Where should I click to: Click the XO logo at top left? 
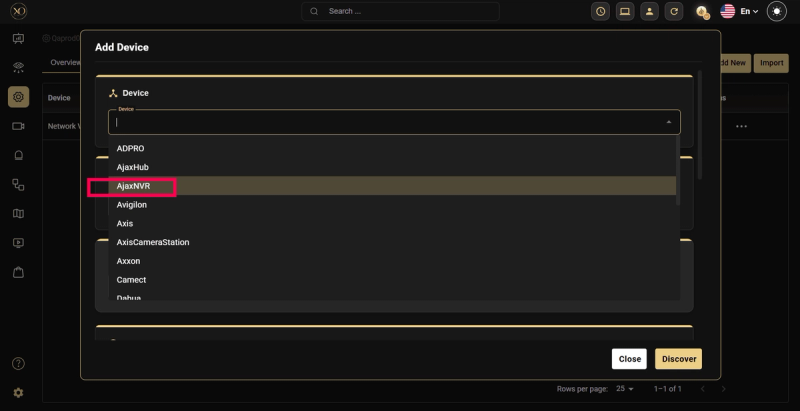click(18, 11)
